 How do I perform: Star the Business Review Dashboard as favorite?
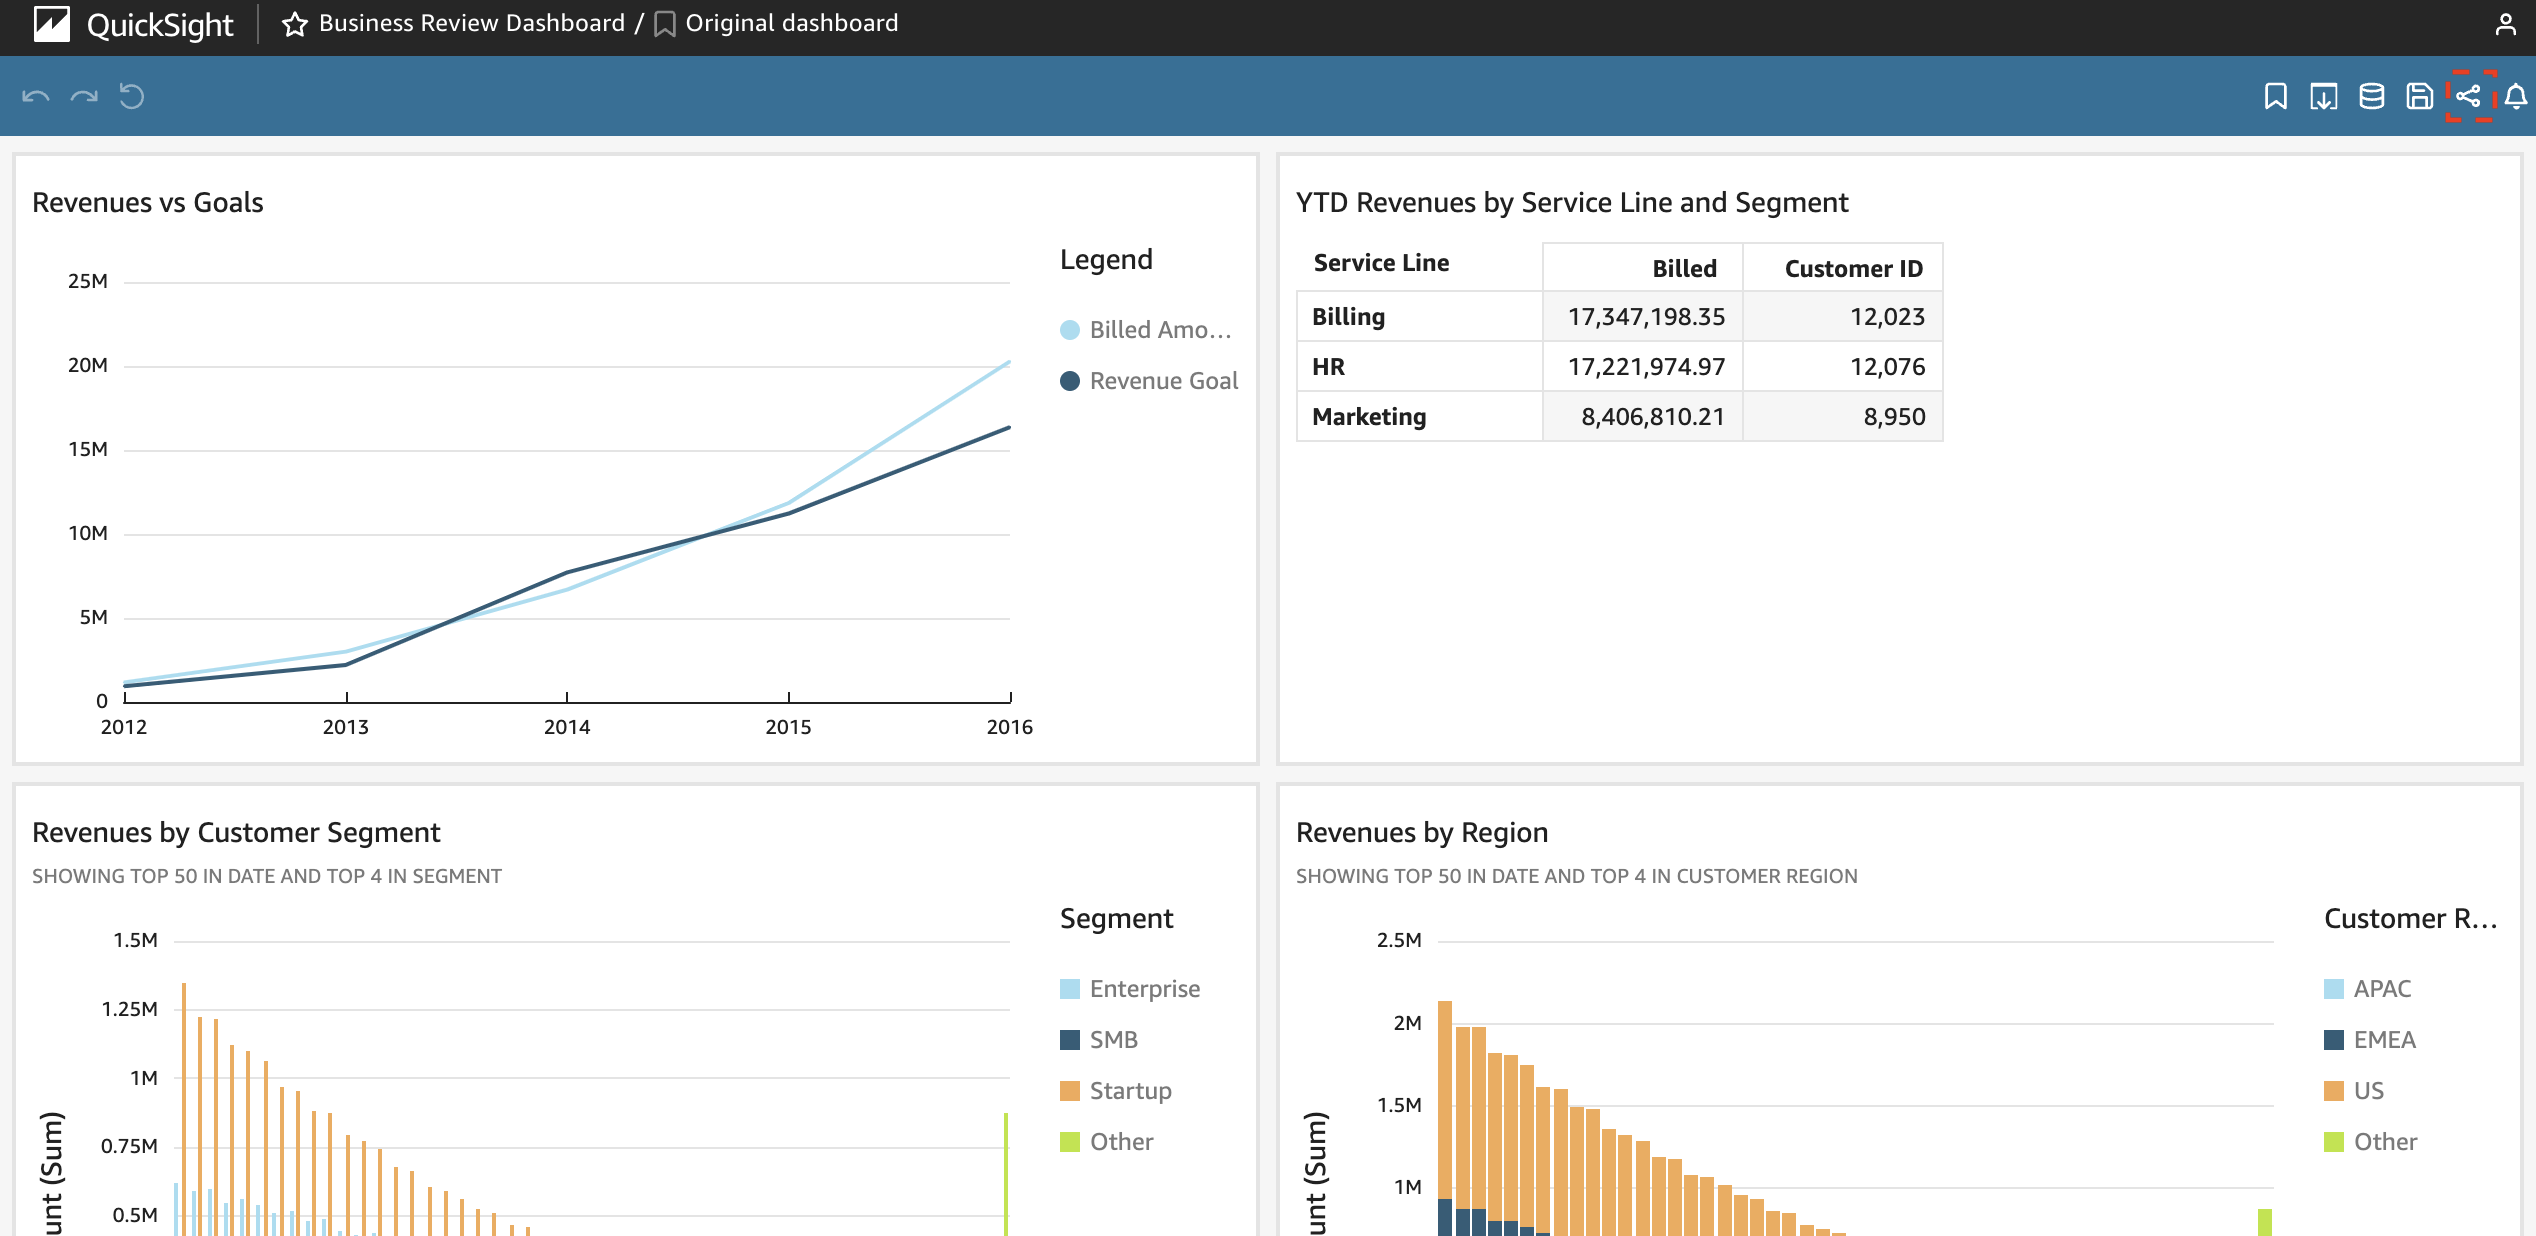(294, 24)
